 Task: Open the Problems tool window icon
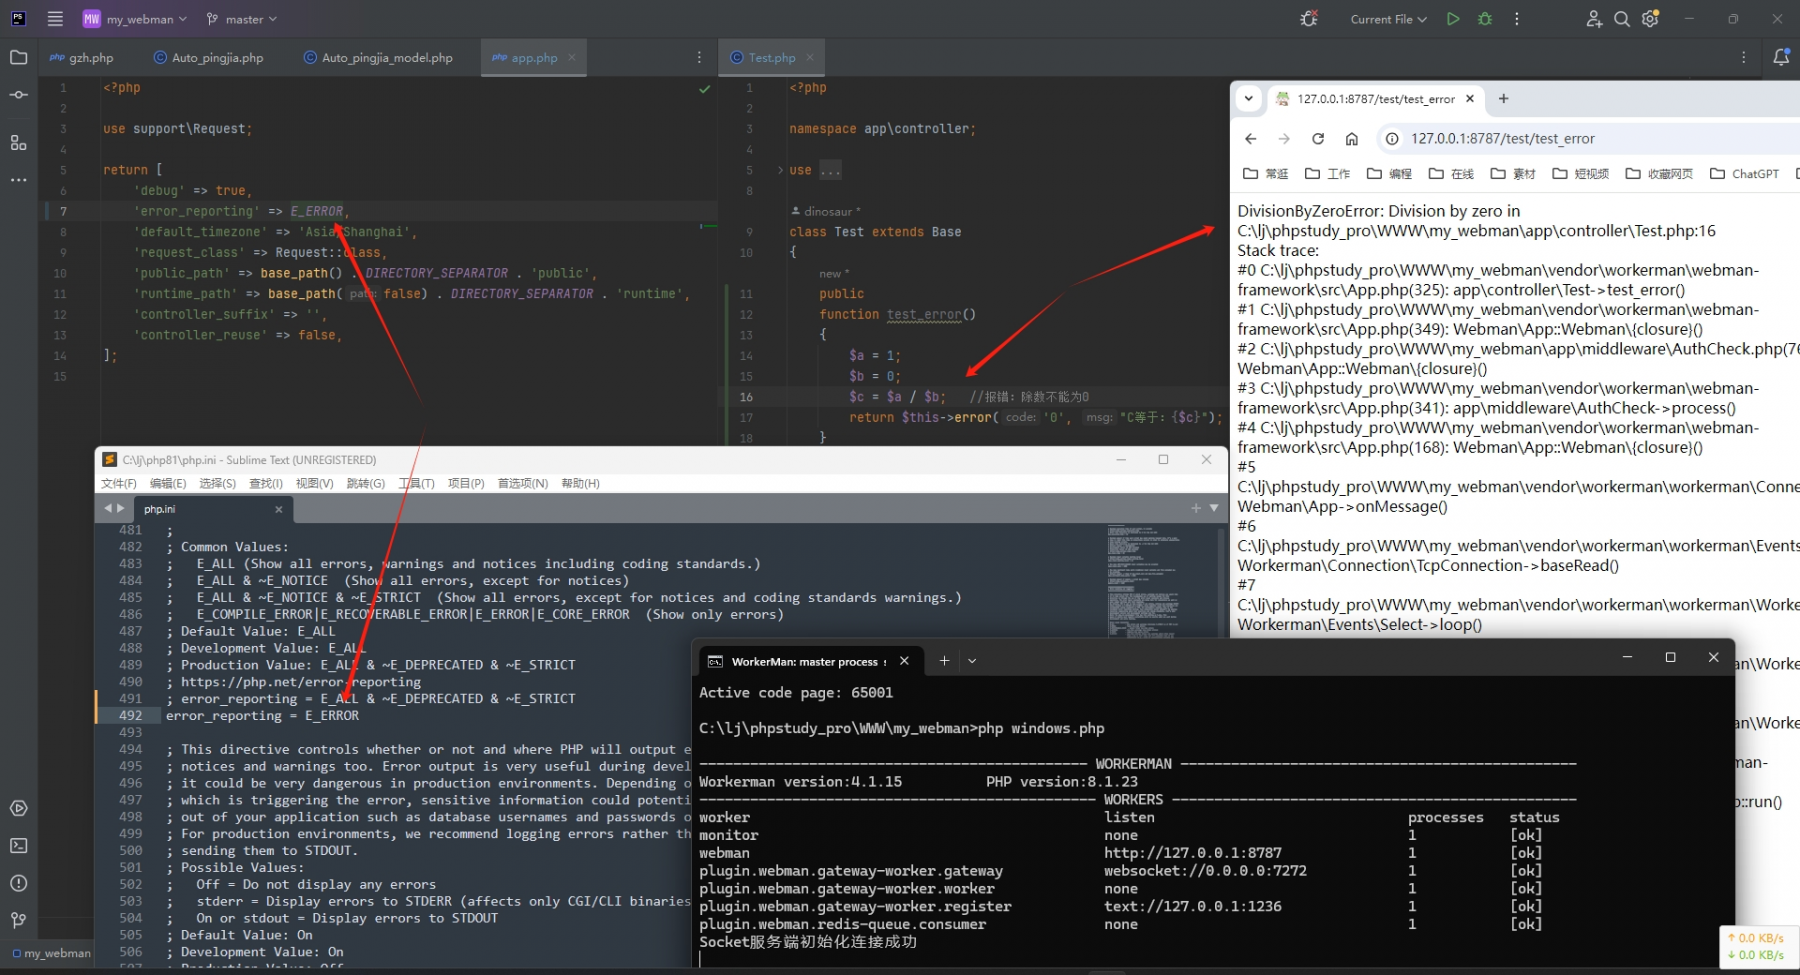18,883
